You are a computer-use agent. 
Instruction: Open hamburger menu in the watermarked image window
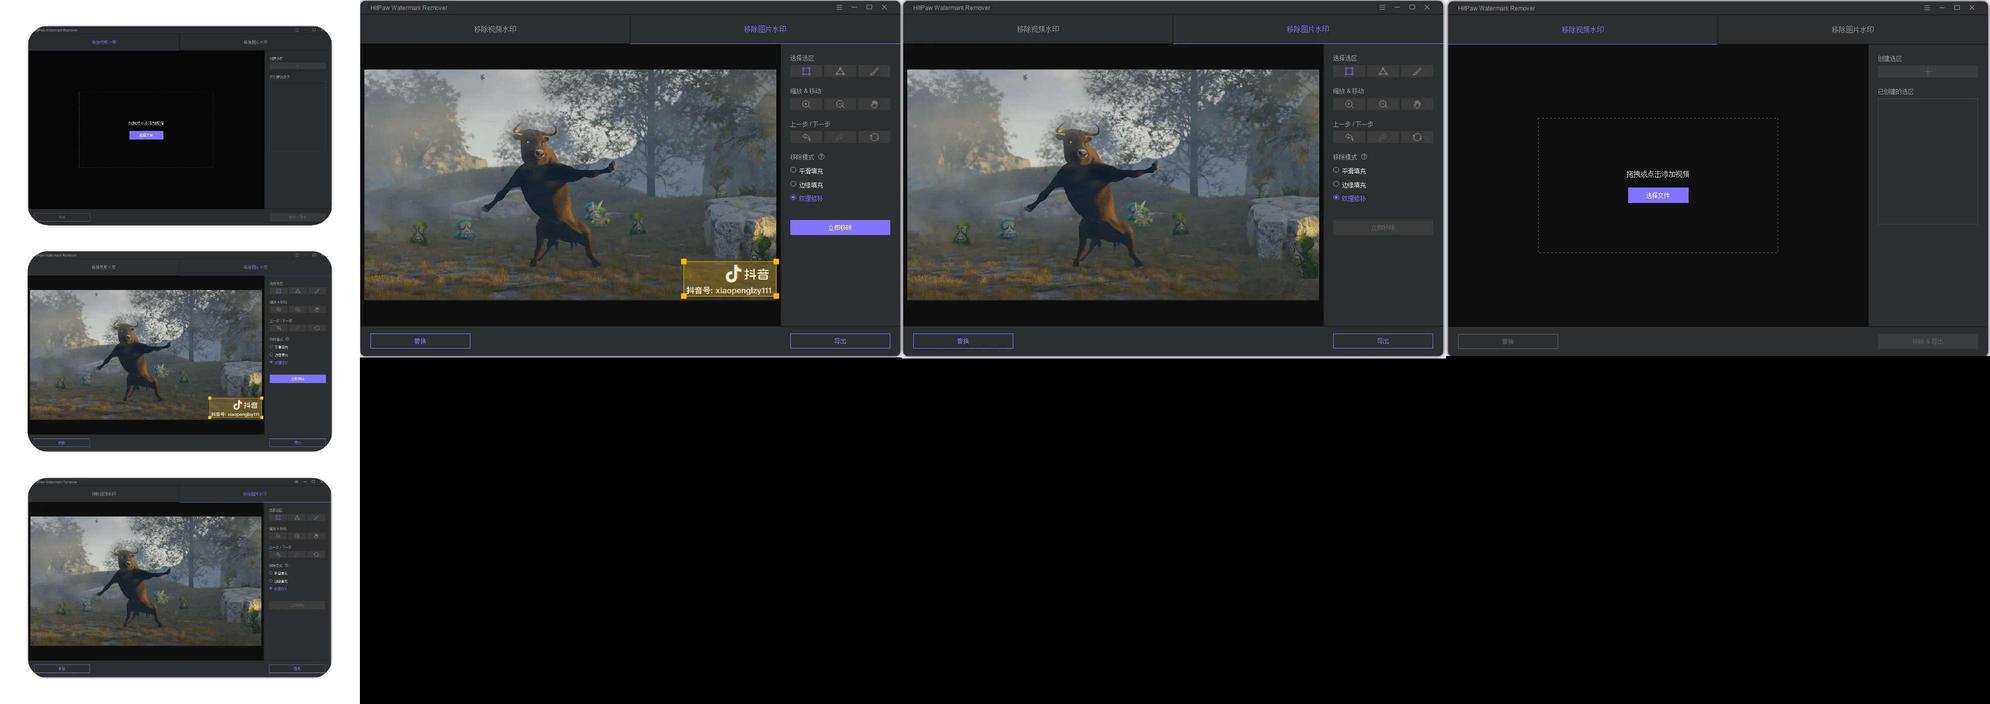(x=839, y=8)
